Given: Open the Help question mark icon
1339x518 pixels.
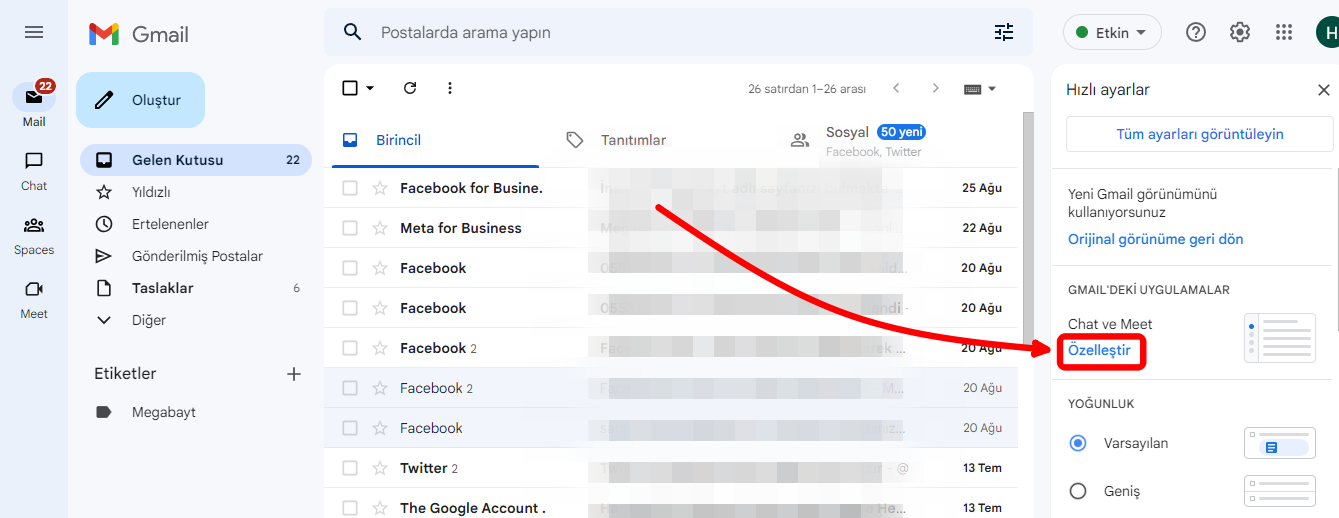Looking at the screenshot, I should [x=1195, y=32].
